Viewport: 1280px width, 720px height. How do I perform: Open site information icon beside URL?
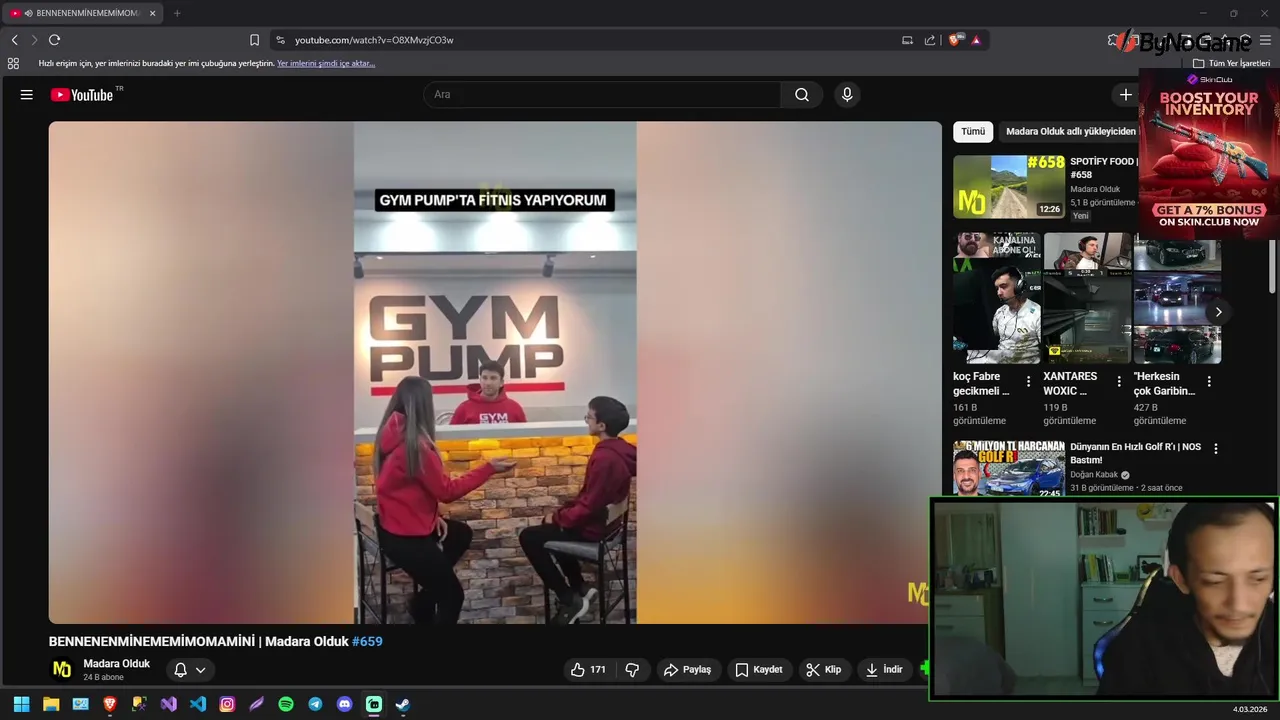pos(280,40)
